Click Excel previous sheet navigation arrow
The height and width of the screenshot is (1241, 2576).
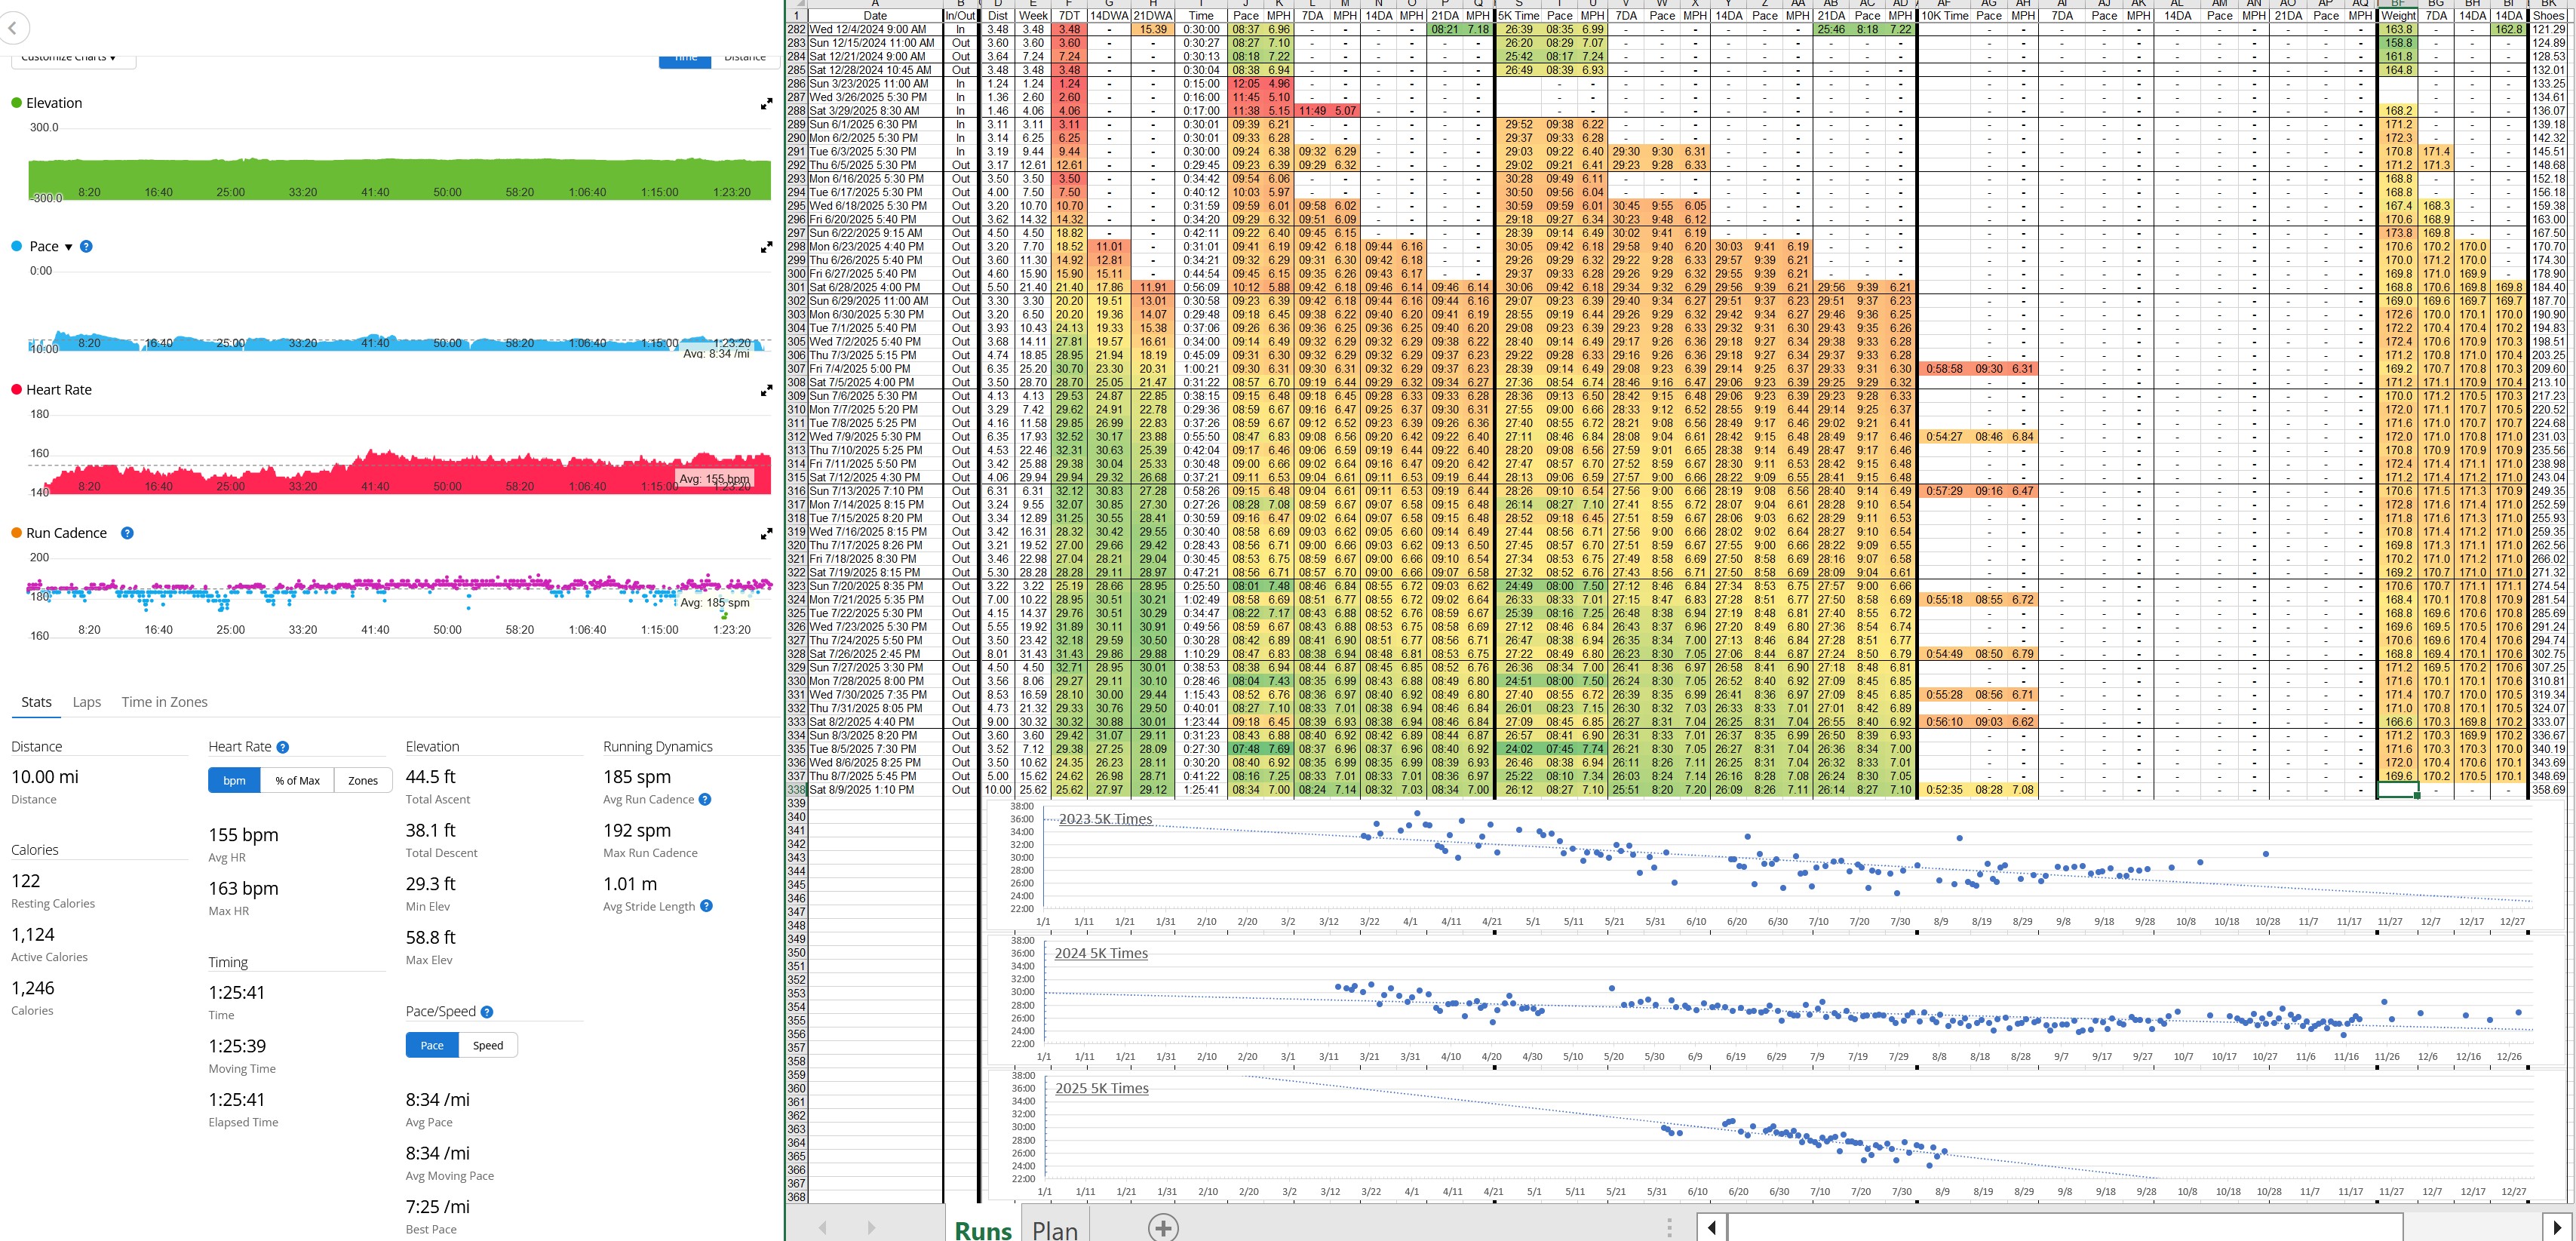pyautogui.click(x=822, y=1227)
